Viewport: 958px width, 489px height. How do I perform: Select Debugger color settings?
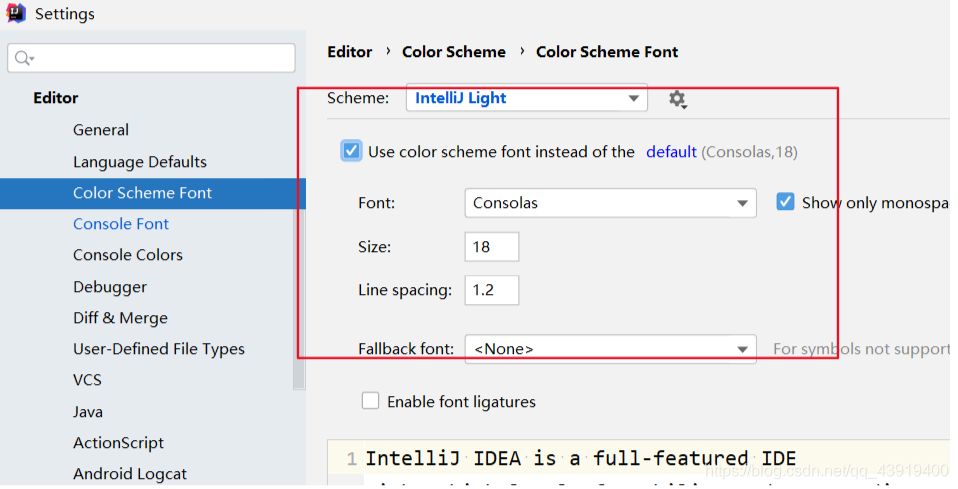click(x=110, y=287)
